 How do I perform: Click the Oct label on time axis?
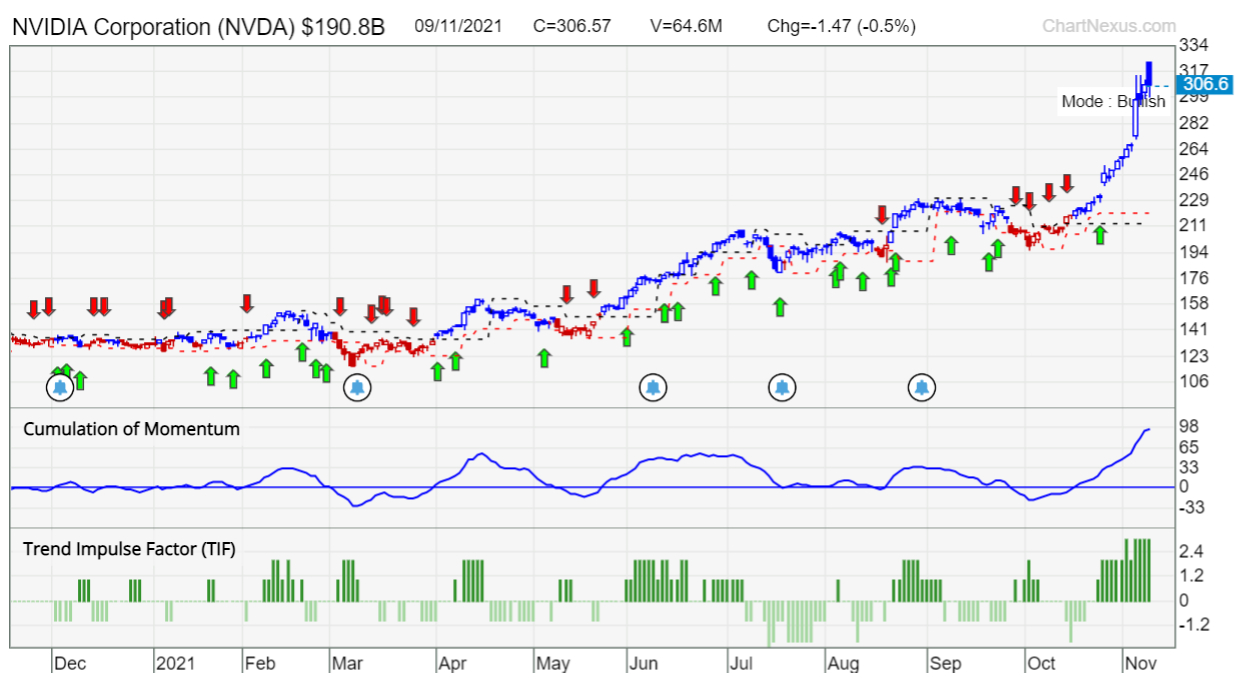(1042, 663)
